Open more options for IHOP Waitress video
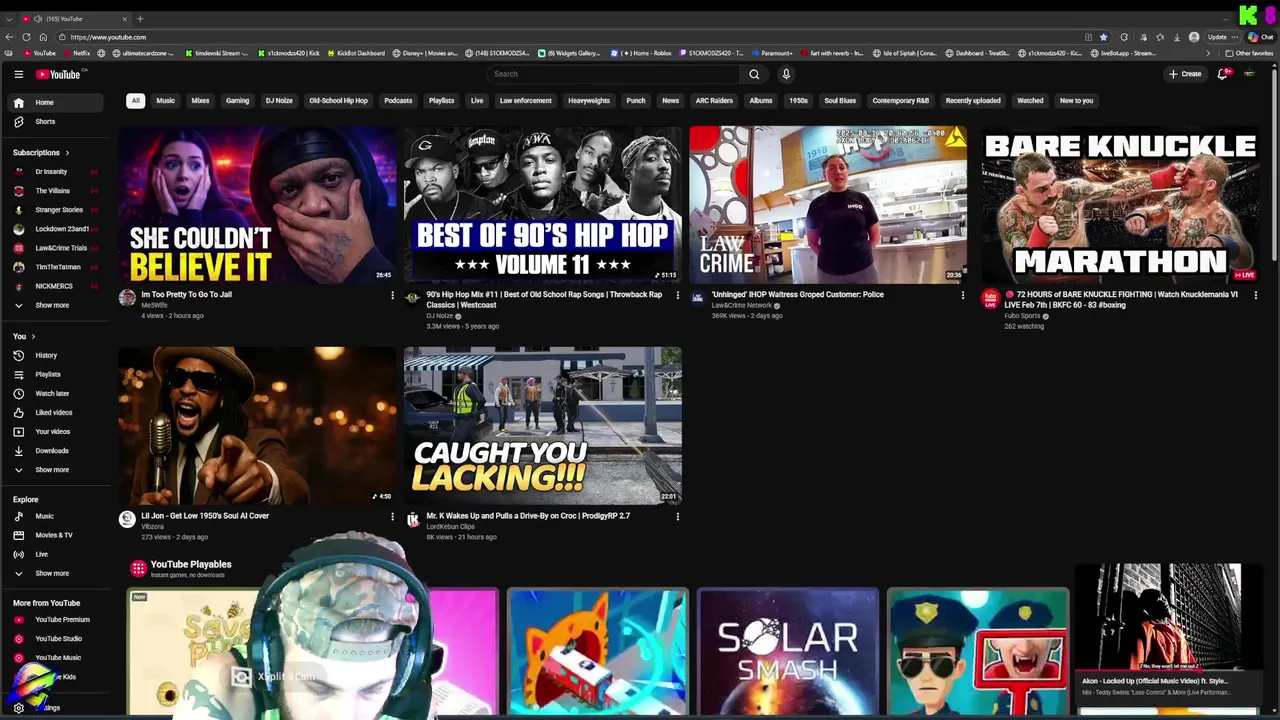Image resolution: width=1280 pixels, height=720 pixels. tap(962, 295)
